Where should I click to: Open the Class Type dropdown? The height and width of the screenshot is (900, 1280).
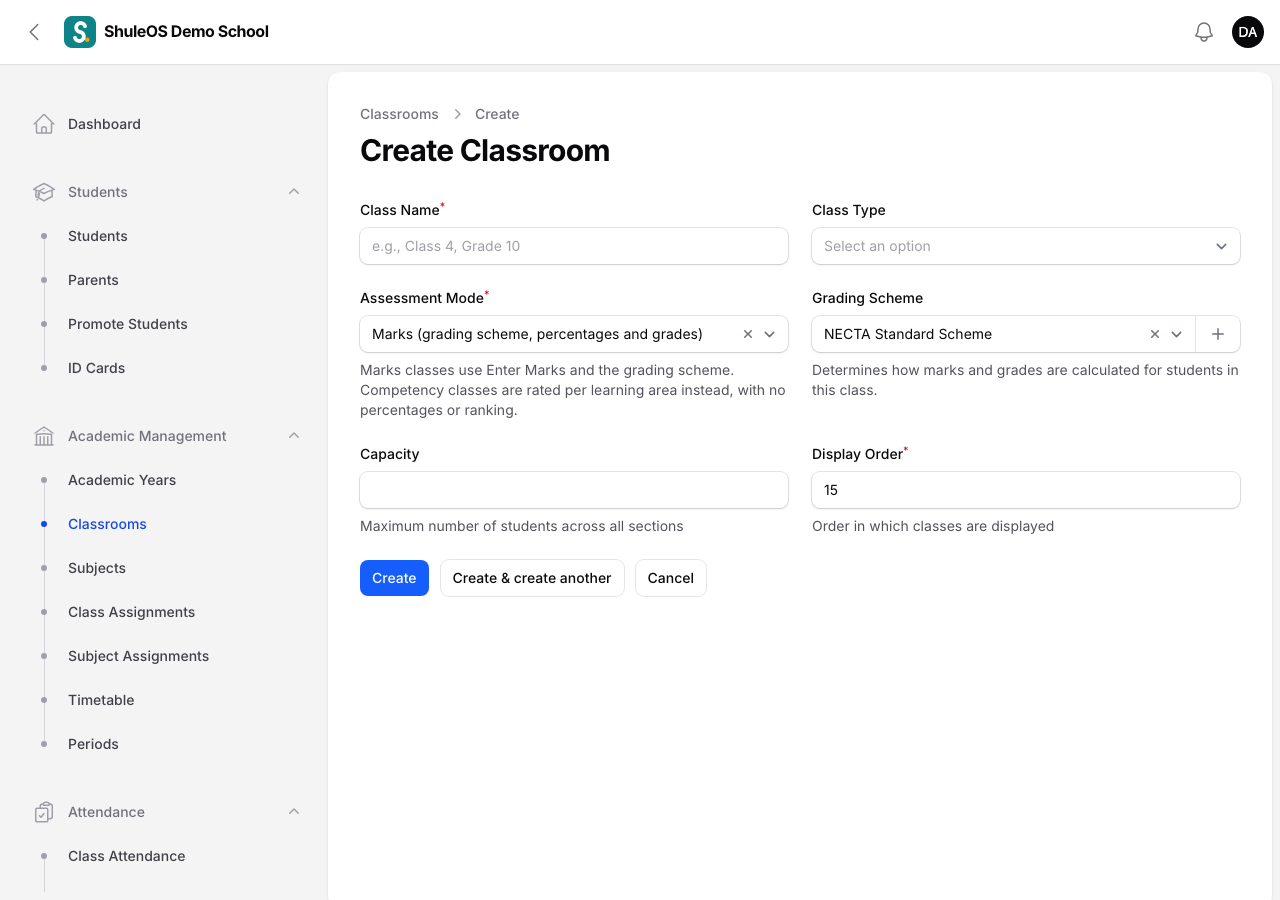point(1026,246)
